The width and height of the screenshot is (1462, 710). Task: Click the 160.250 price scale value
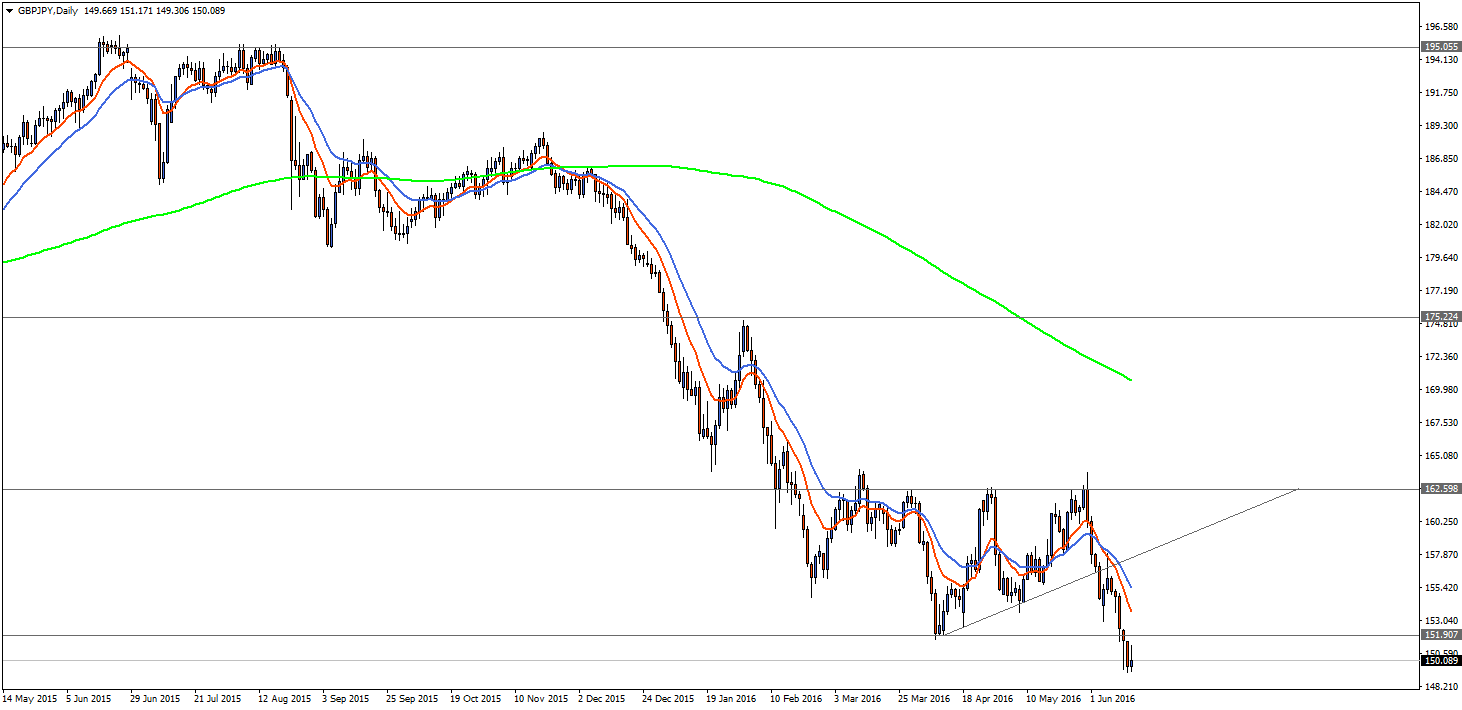(x=1441, y=522)
